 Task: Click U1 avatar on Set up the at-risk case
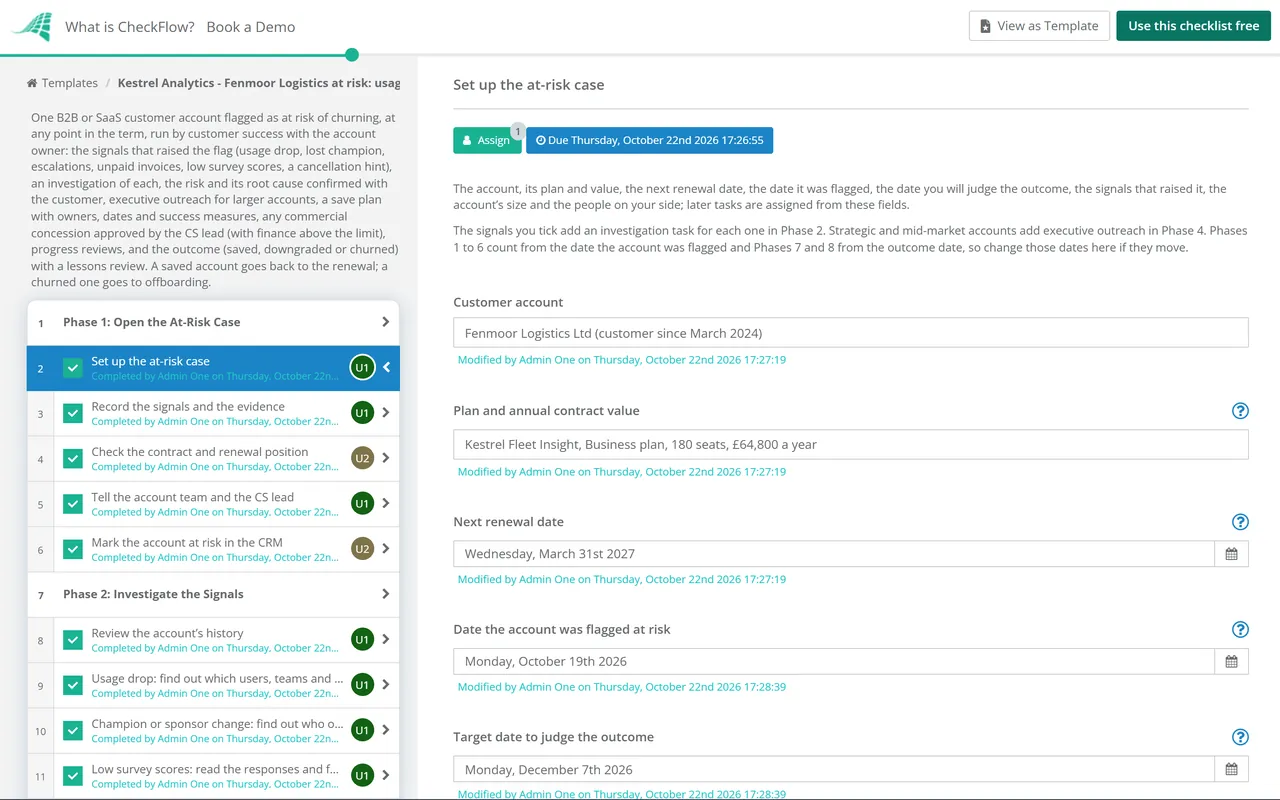[362, 368]
